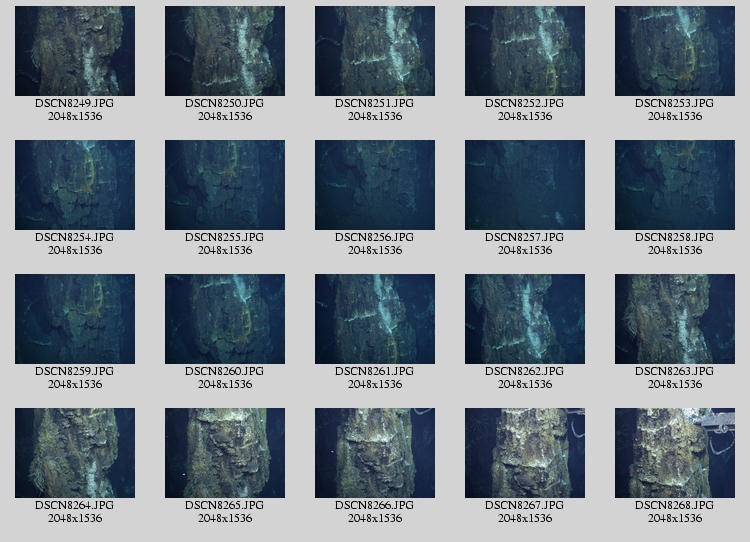This screenshot has width=750, height=542.
Task: Open the DSCN8261.JPG image
Action: pyautogui.click(x=374, y=319)
